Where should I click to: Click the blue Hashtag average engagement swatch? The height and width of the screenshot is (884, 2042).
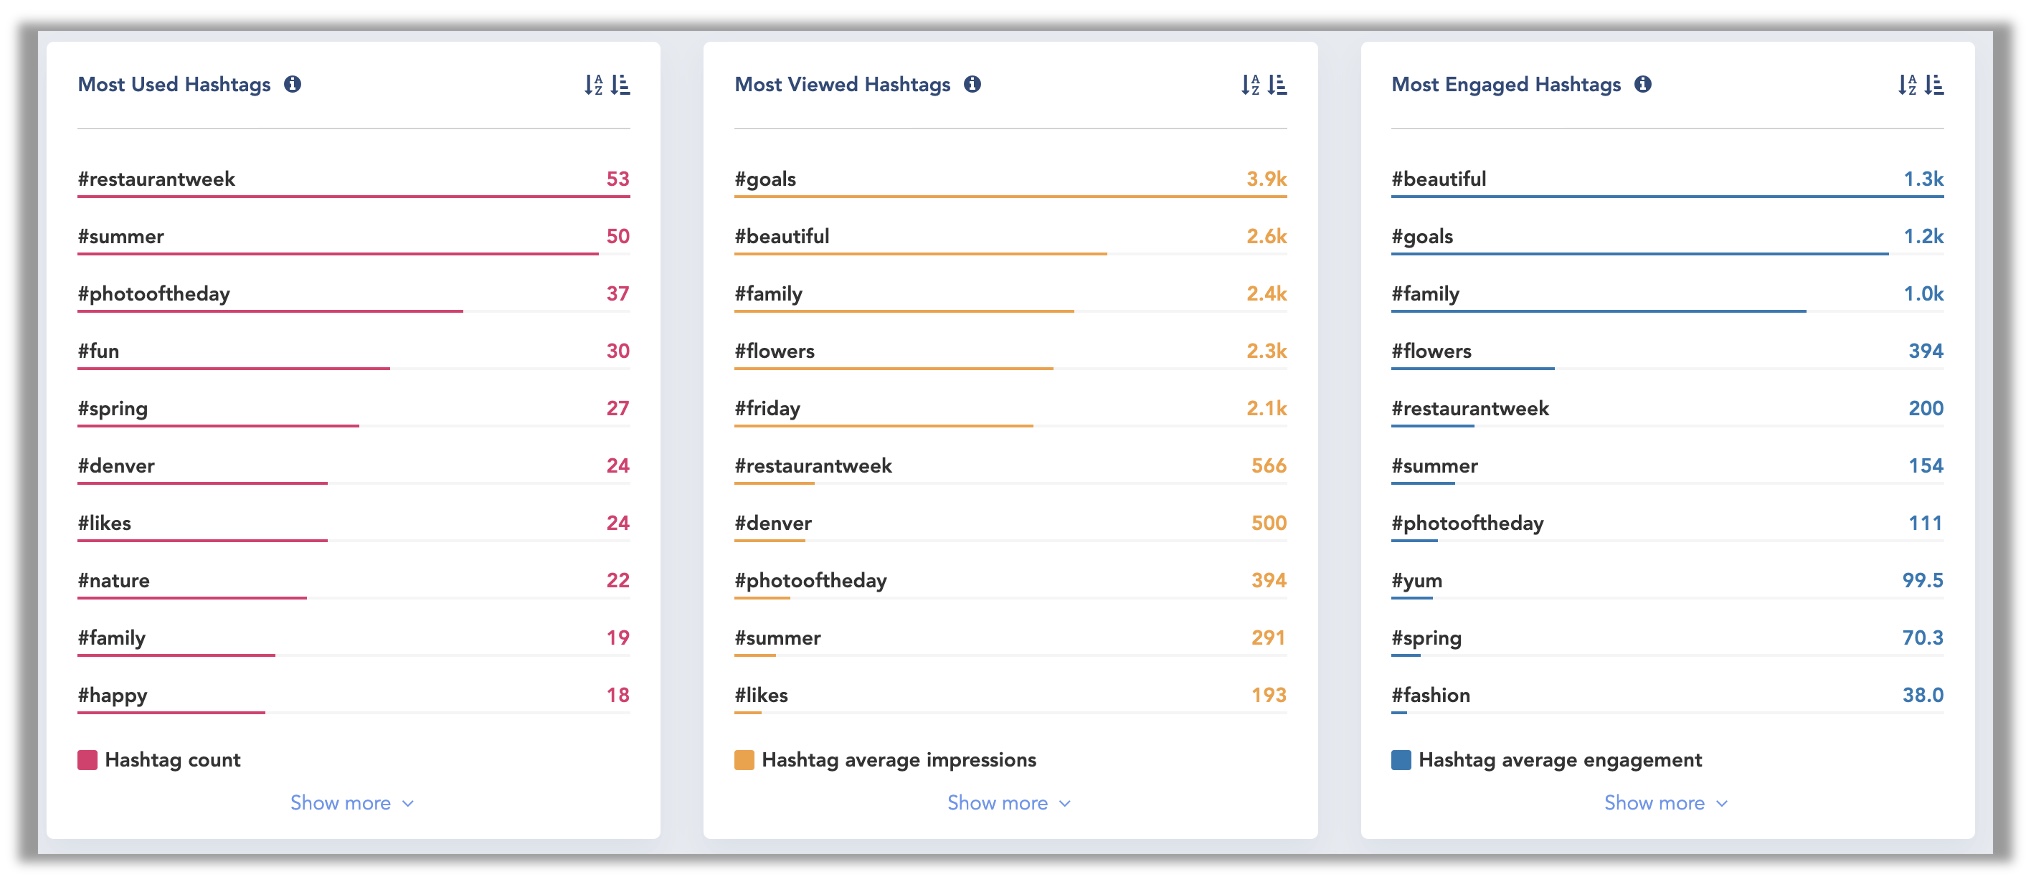click(x=1401, y=760)
